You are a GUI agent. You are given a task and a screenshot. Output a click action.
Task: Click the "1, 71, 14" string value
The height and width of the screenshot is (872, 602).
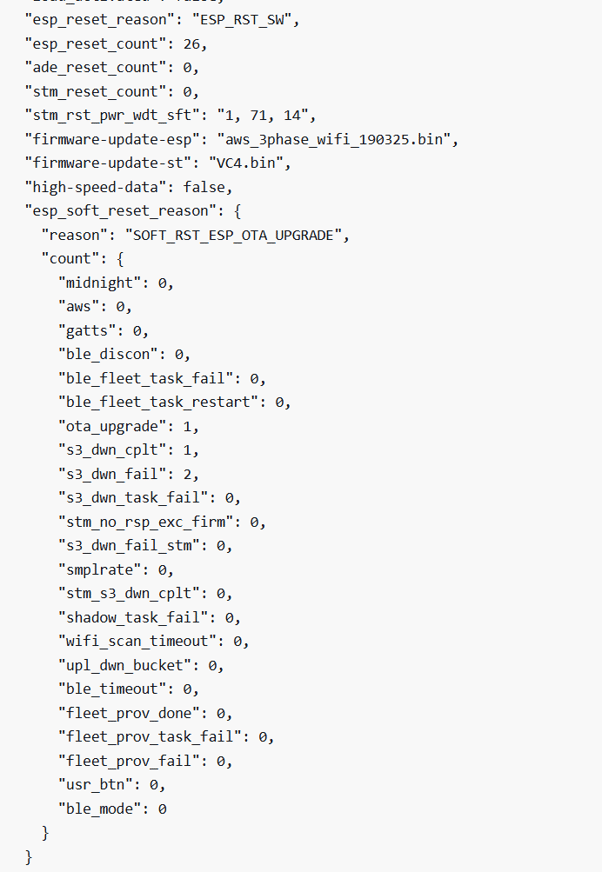click(263, 116)
